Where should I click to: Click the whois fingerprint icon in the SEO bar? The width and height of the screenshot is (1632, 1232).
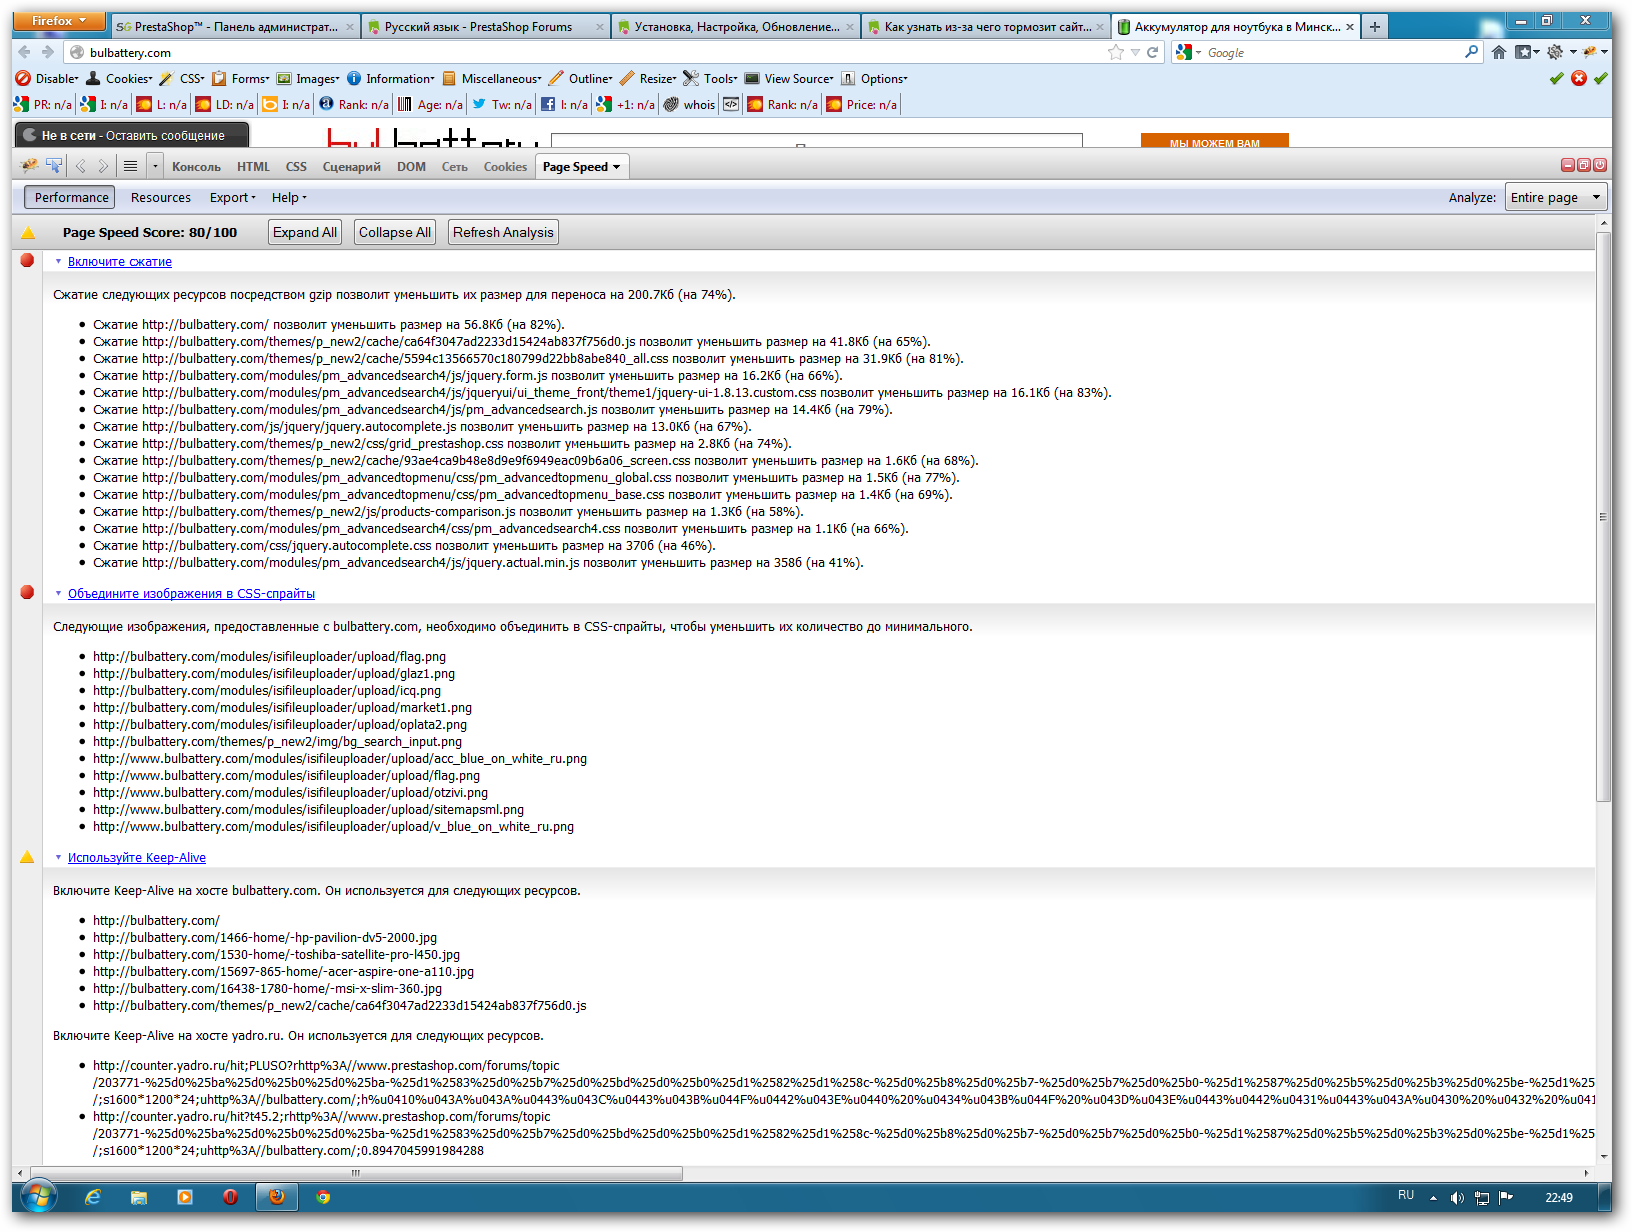coord(671,104)
